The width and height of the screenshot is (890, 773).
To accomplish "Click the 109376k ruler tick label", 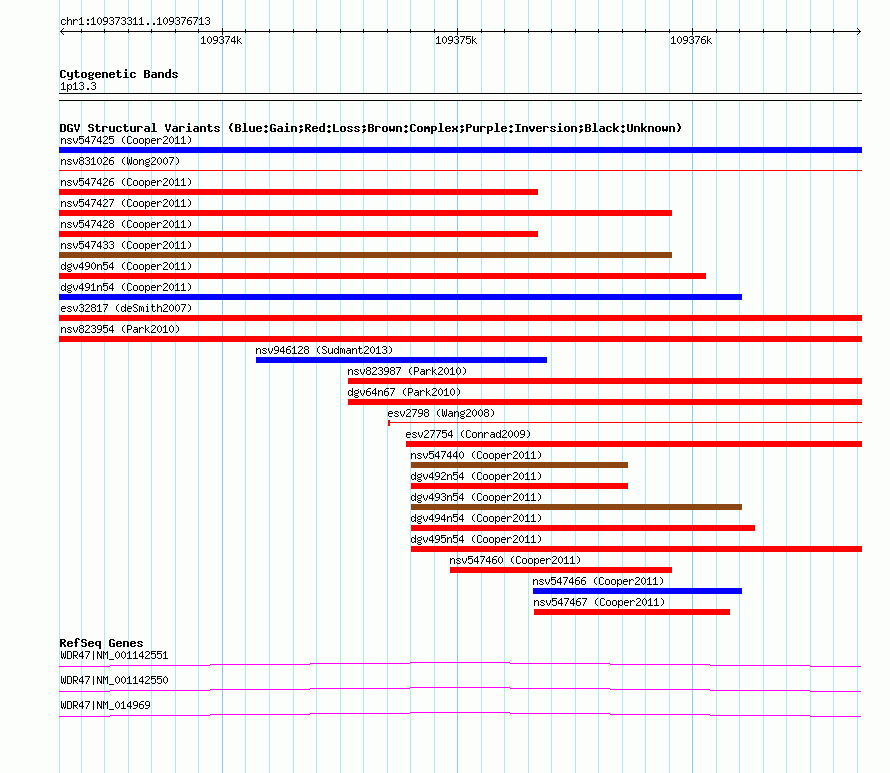I will click(691, 40).
